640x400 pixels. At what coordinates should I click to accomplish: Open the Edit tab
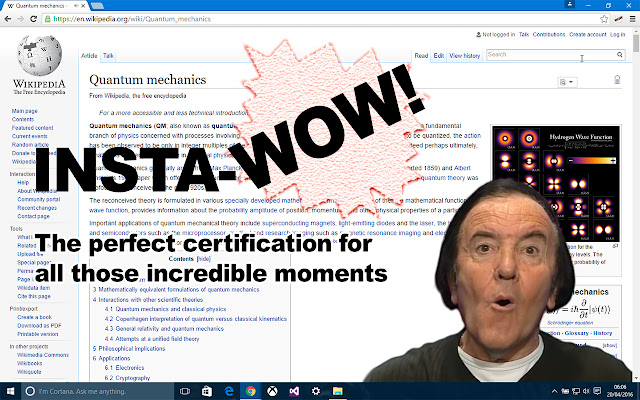tap(439, 56)
